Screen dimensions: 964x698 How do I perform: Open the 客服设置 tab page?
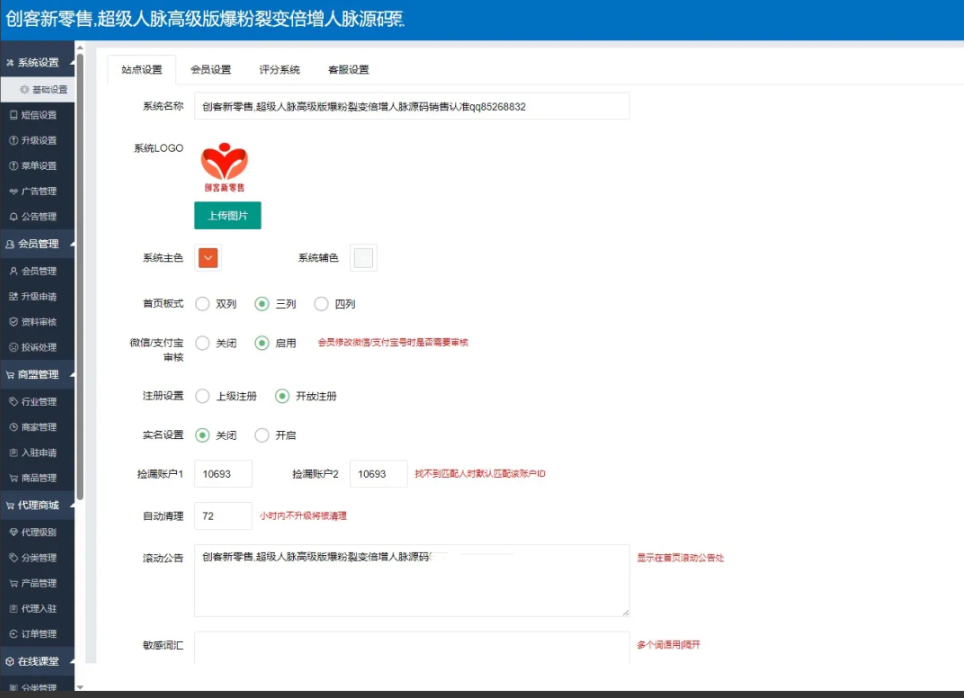tap(350, 70)
